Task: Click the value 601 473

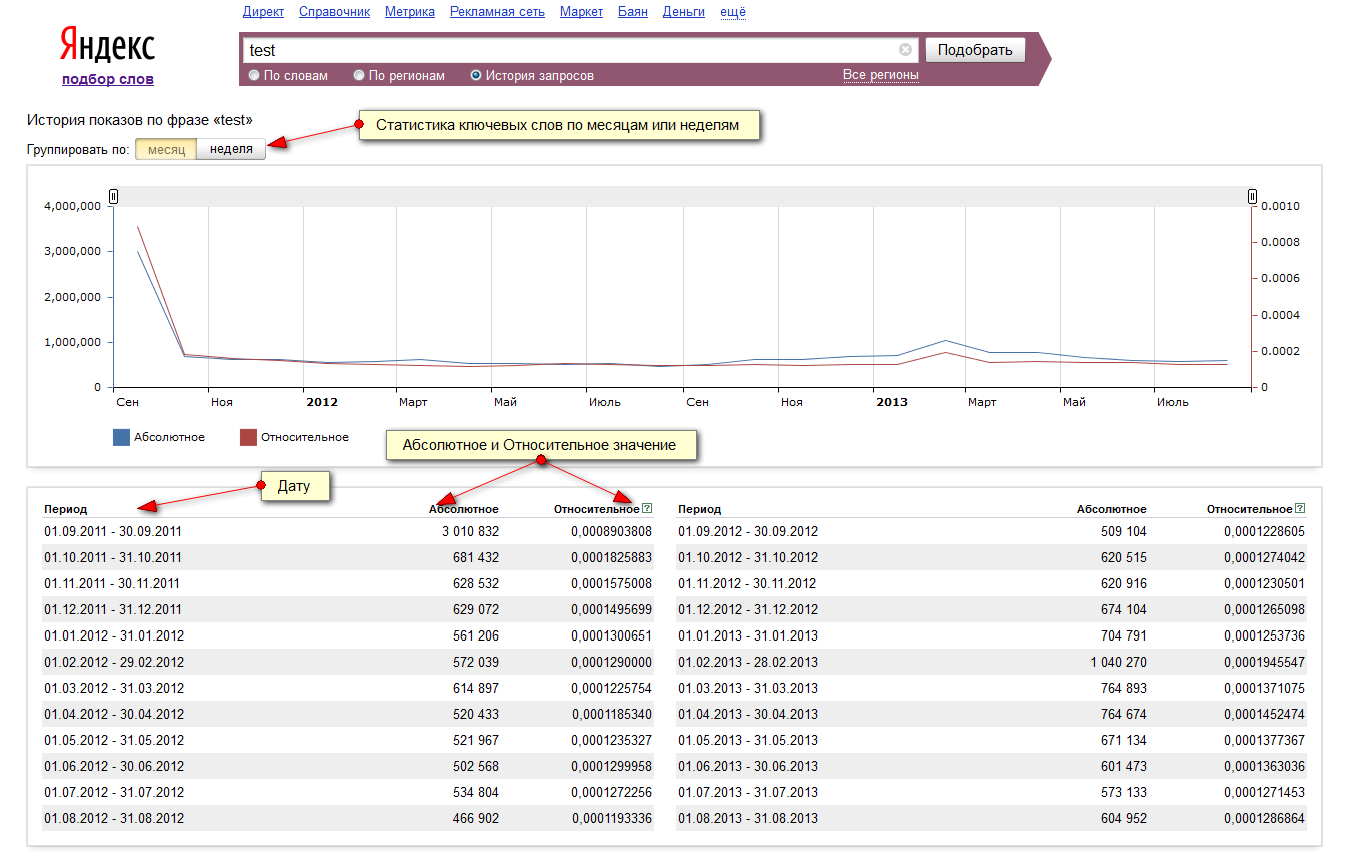Action: (x=1124, y=766)
